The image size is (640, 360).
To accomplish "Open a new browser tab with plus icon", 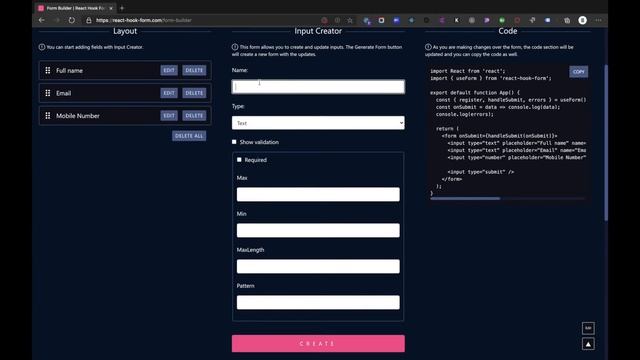I will (122, 8).
